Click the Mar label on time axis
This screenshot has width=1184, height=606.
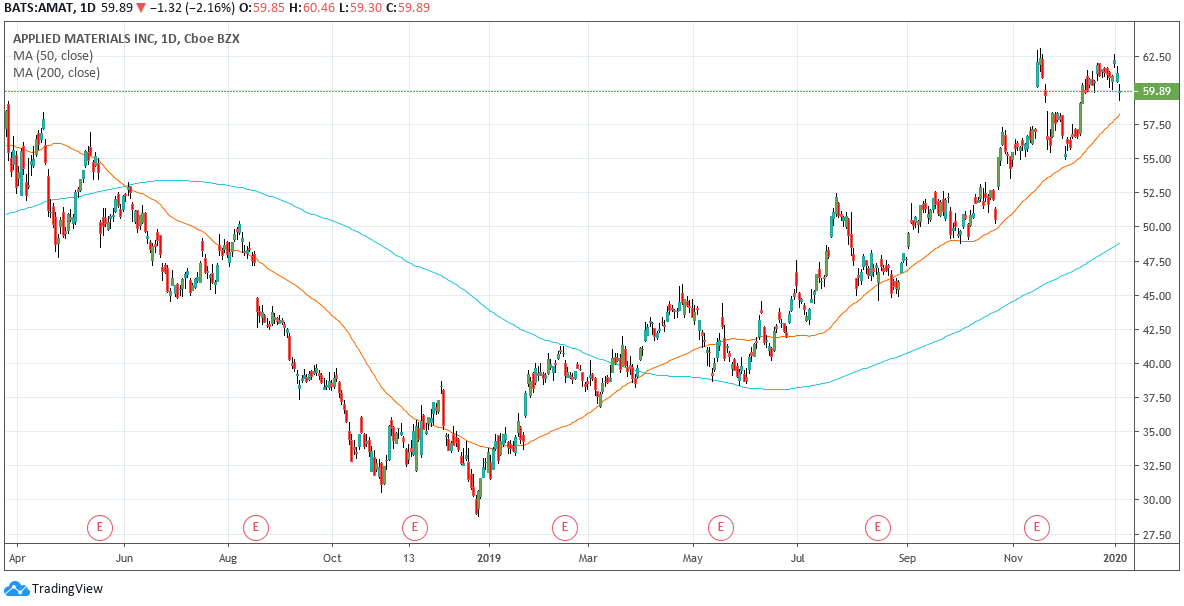click(589, 559)
